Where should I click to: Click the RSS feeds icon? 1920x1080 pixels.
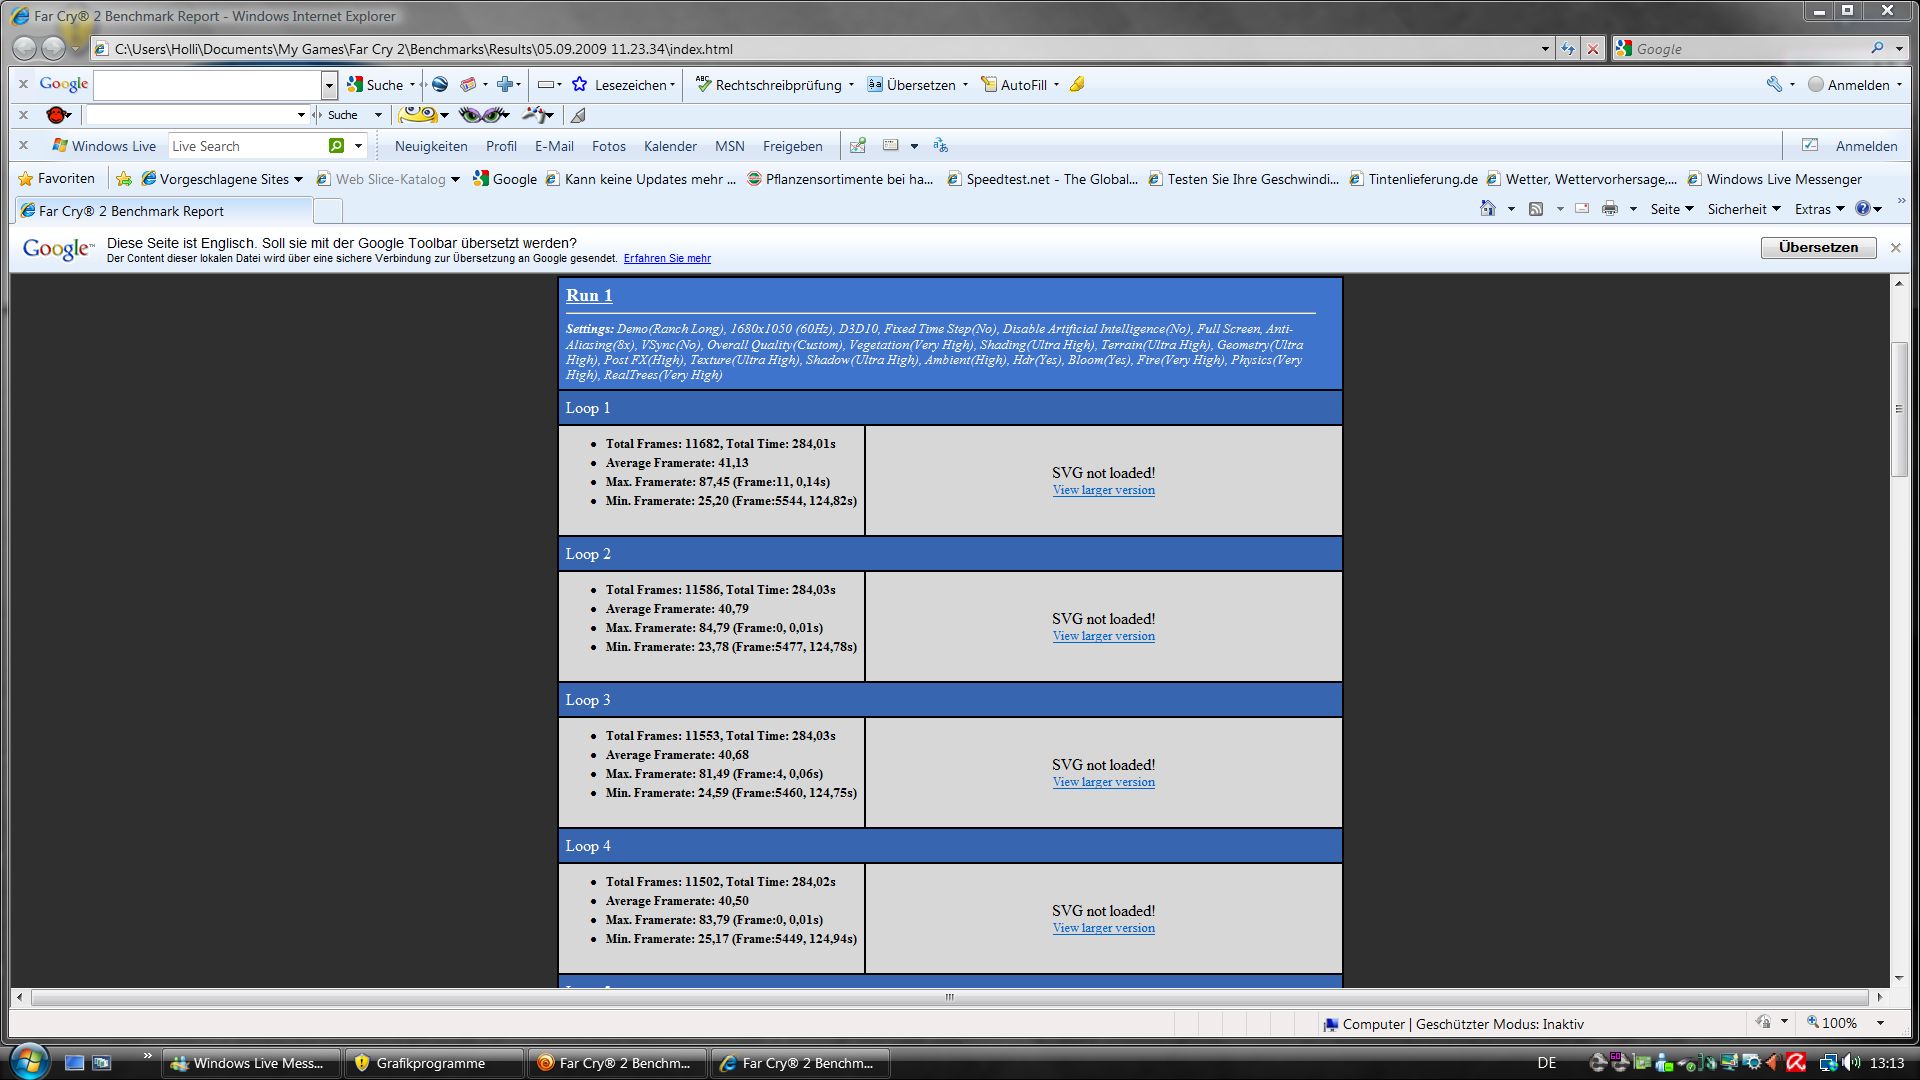click(x=1536, y=209)
